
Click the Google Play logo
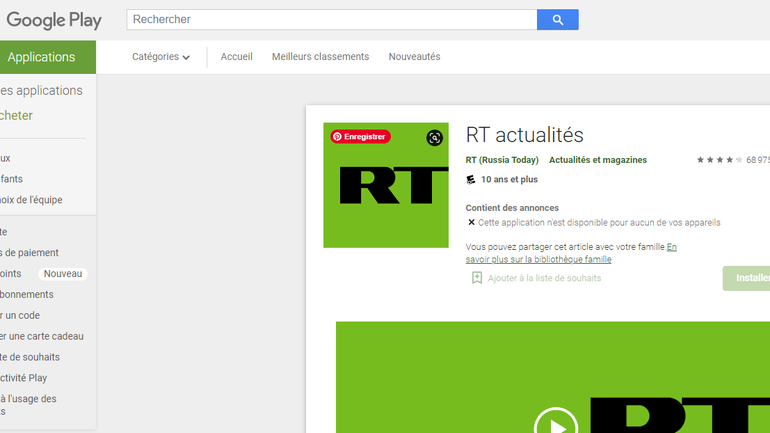point(54,20)
